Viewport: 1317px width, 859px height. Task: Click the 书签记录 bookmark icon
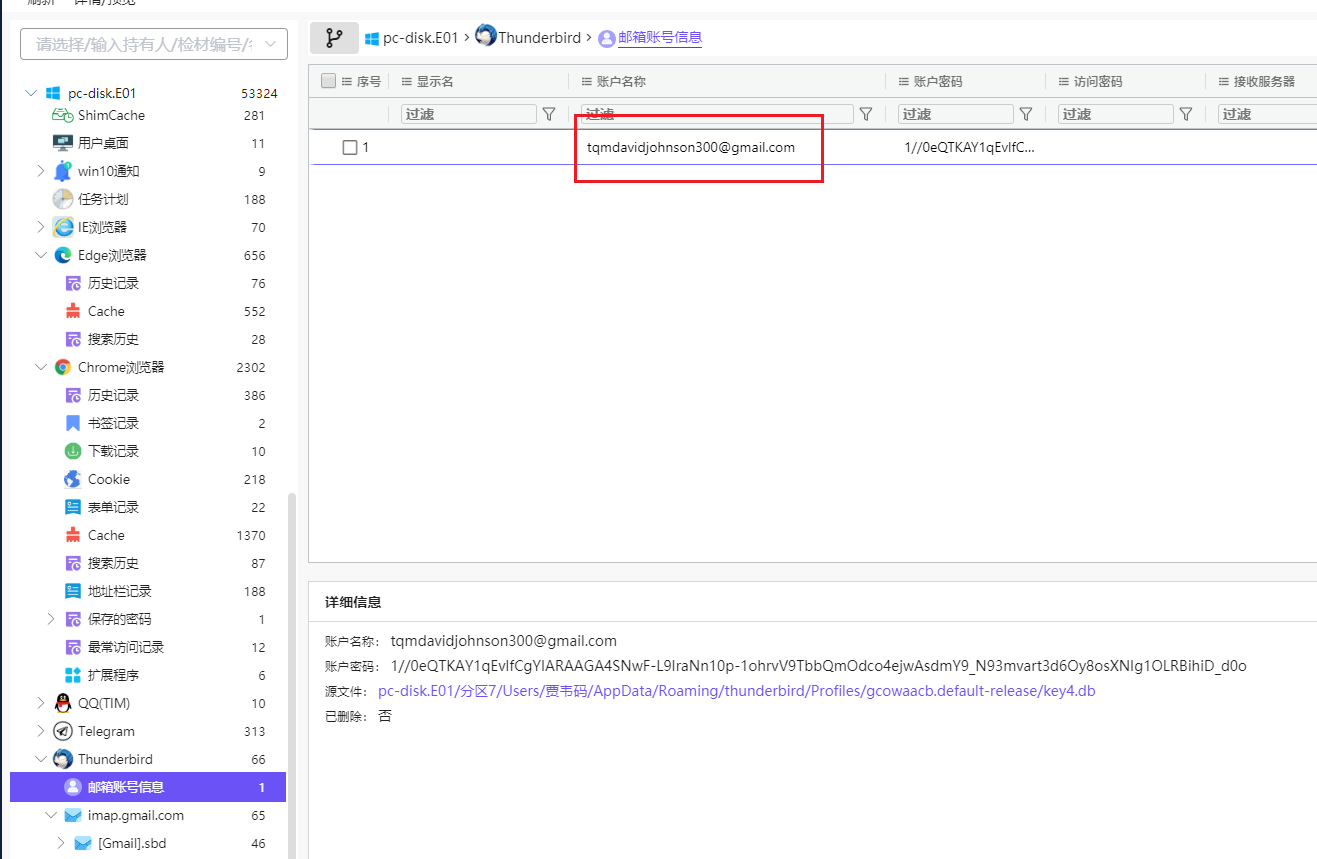pyautogui.click(x=73, y=423)
